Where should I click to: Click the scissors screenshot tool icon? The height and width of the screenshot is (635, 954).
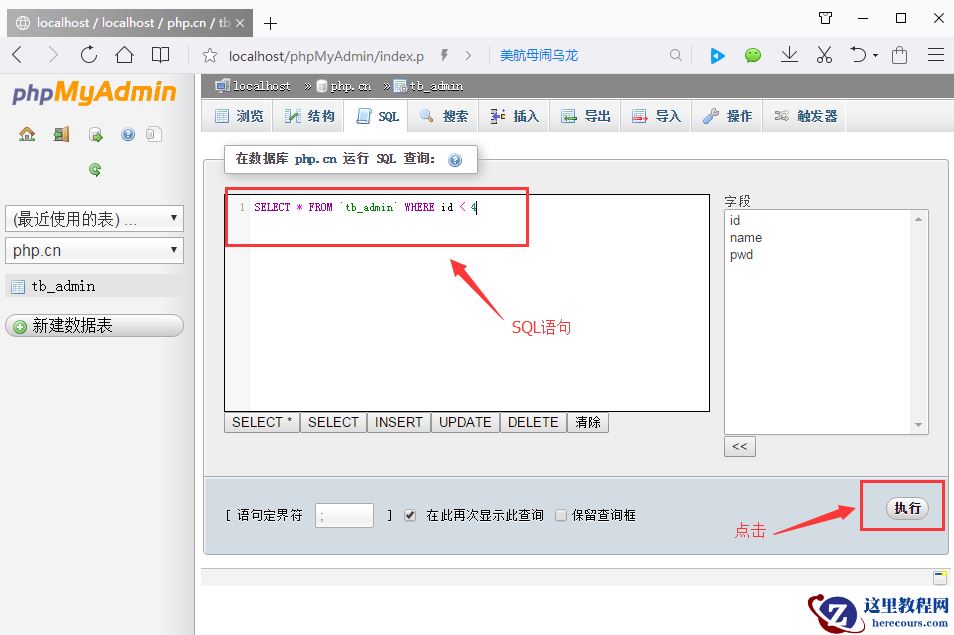pyautogui.click(x=824, y=55)
